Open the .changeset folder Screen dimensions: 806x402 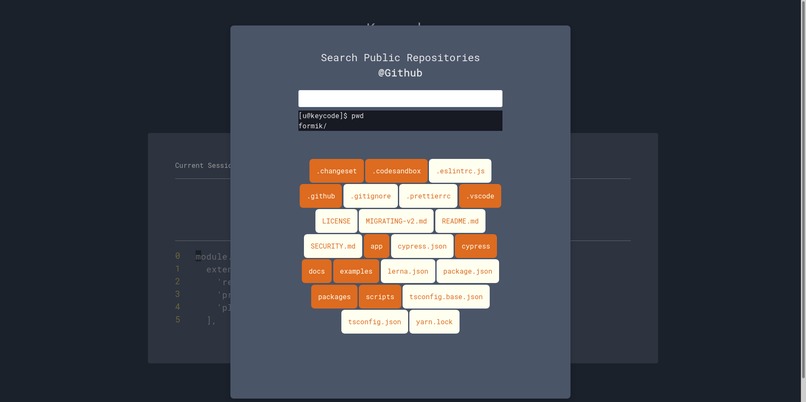click(x=337, y=171)
